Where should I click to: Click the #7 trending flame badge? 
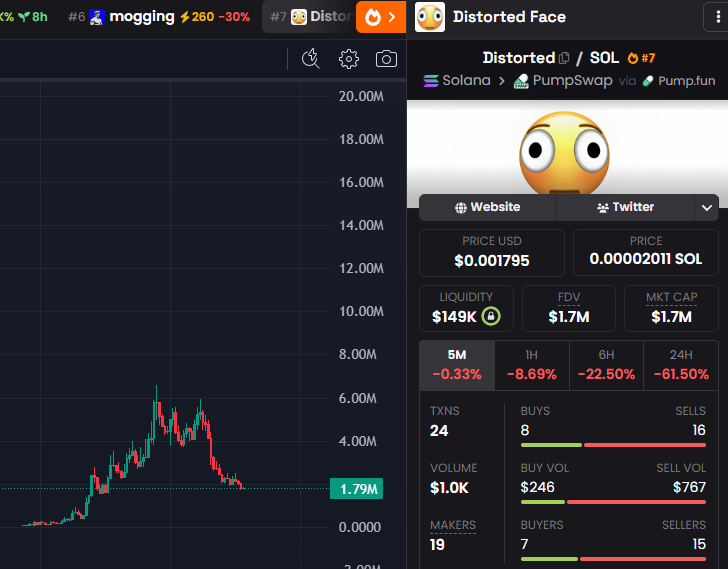[x=641, y=58]
